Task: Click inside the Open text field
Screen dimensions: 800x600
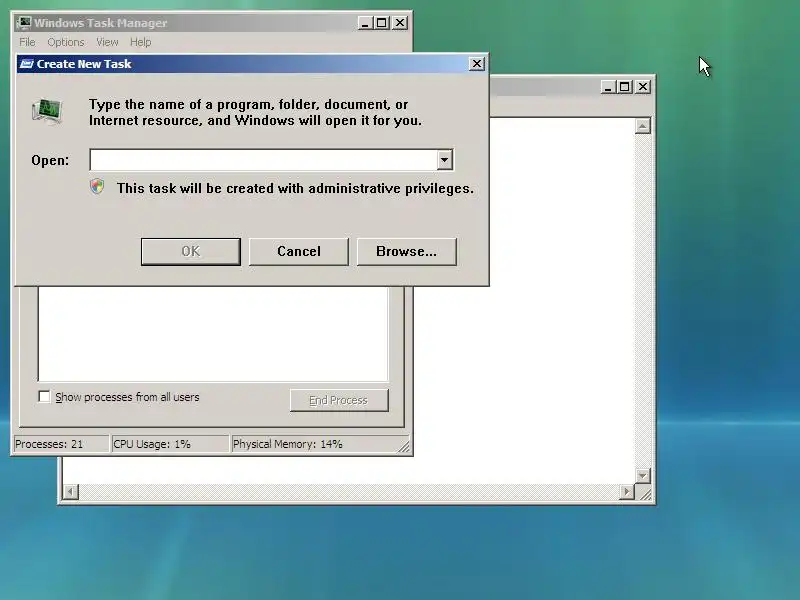Action: coord(263,160)
